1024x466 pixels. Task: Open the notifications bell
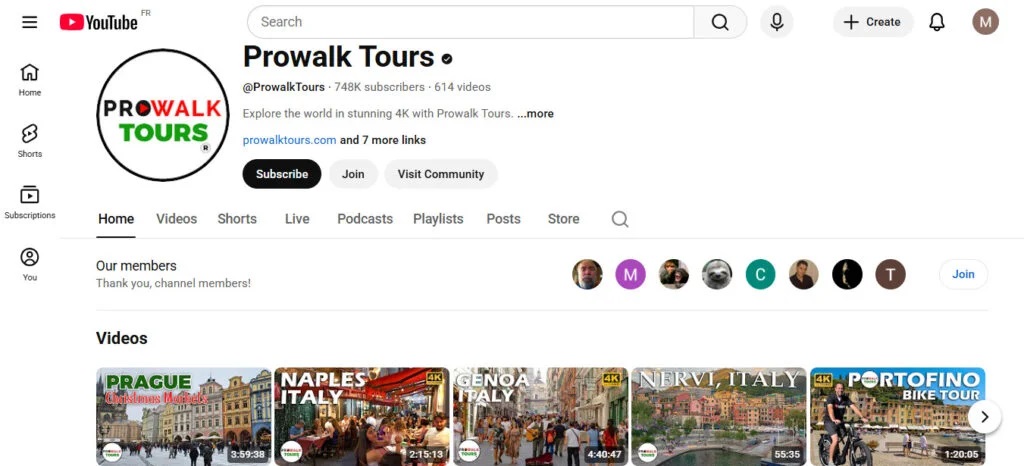click(937, 22)
